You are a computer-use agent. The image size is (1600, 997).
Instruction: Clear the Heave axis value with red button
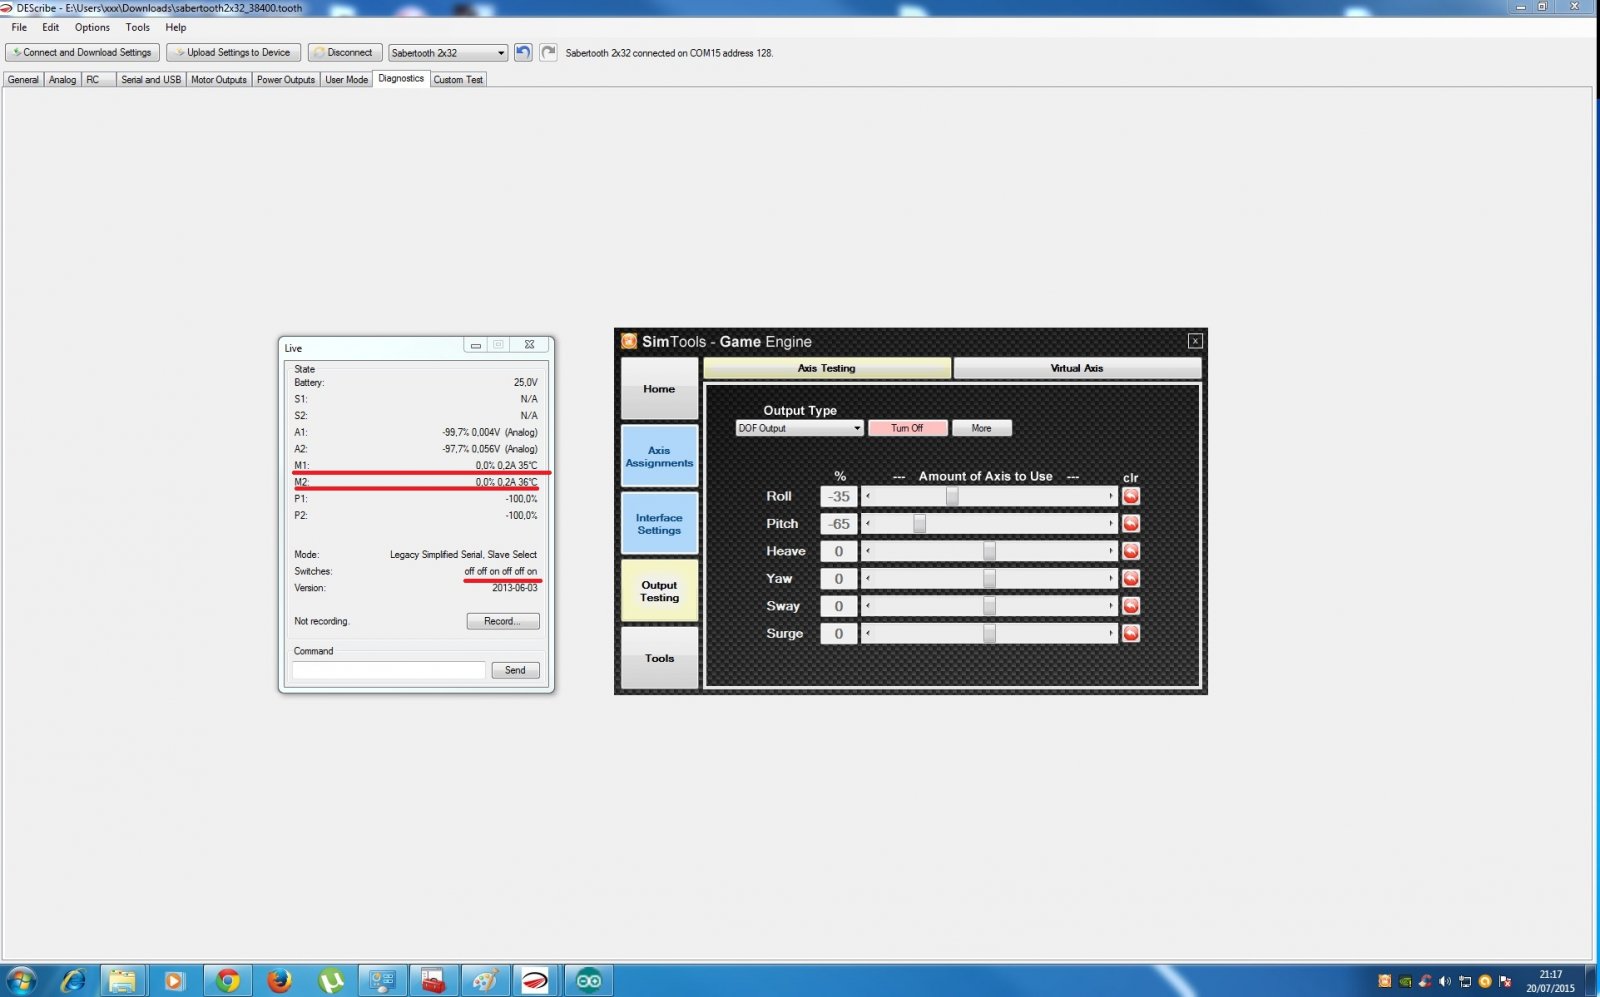coord(1131,551)
